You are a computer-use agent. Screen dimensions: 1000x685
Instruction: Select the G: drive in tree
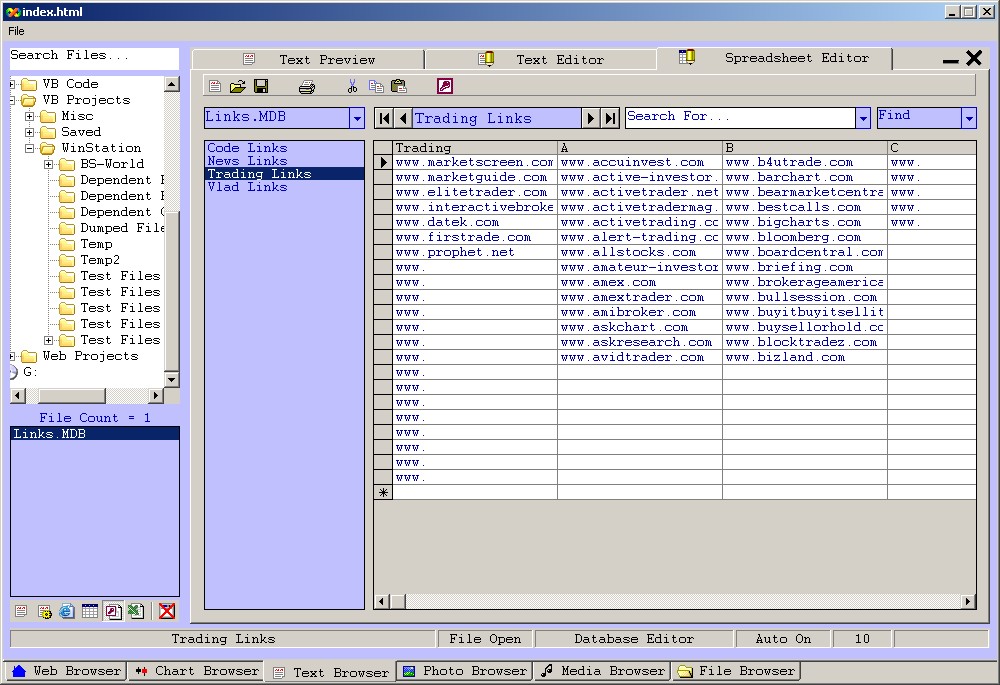[x=30, y=372]
